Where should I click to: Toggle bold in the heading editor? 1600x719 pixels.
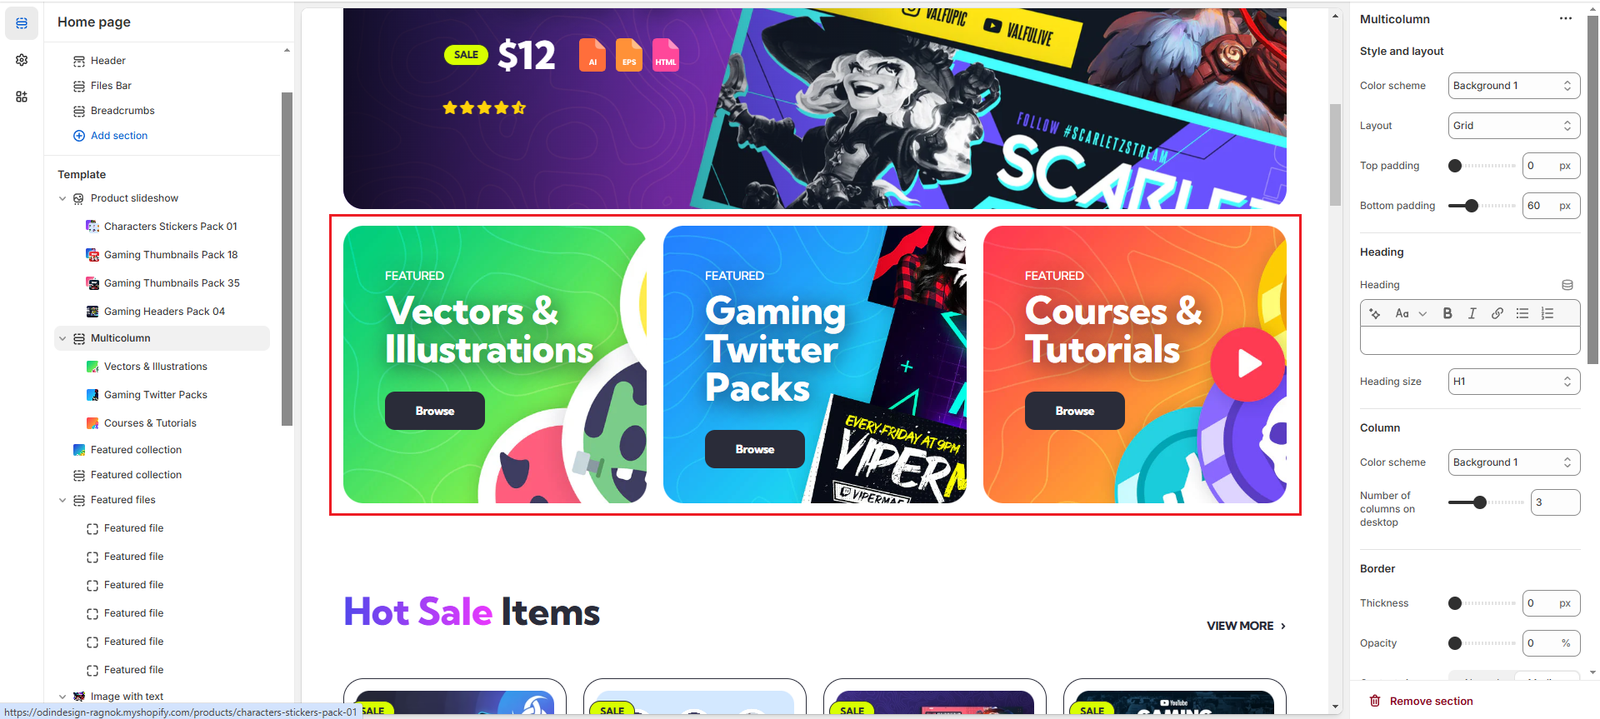click(1447, 313)
